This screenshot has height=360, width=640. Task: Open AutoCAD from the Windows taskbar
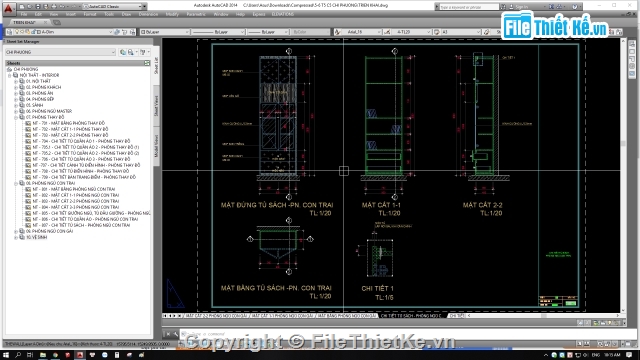coord(80,355)
